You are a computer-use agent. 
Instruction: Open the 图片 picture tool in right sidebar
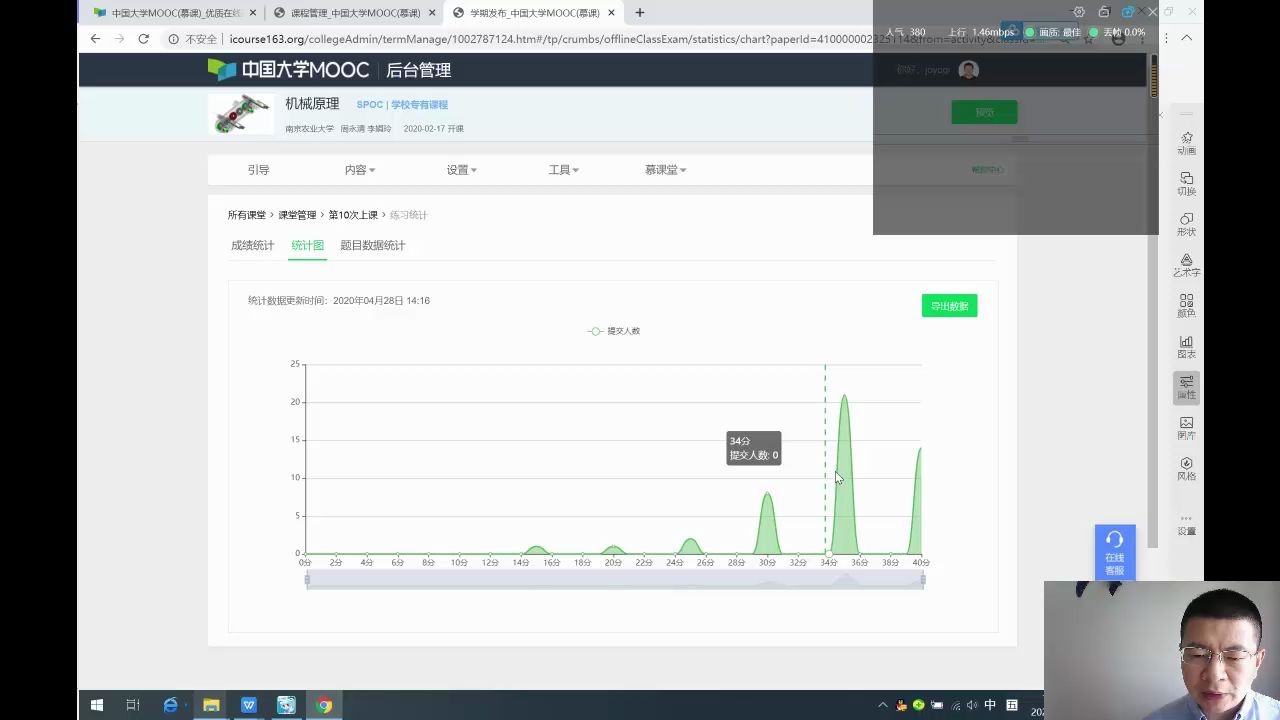click(x=1186, y=428)
